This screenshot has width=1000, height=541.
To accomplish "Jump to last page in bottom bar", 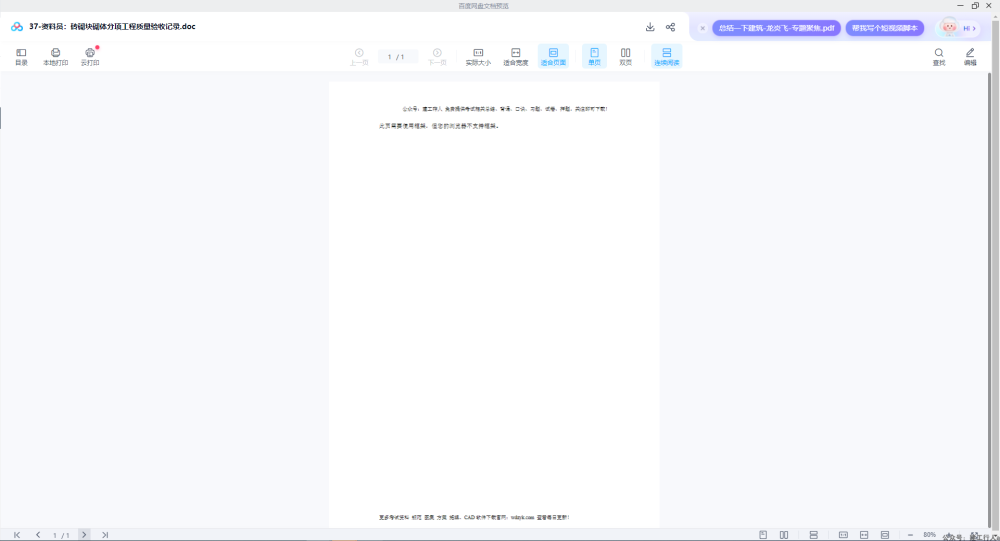I will click(105, 535).
